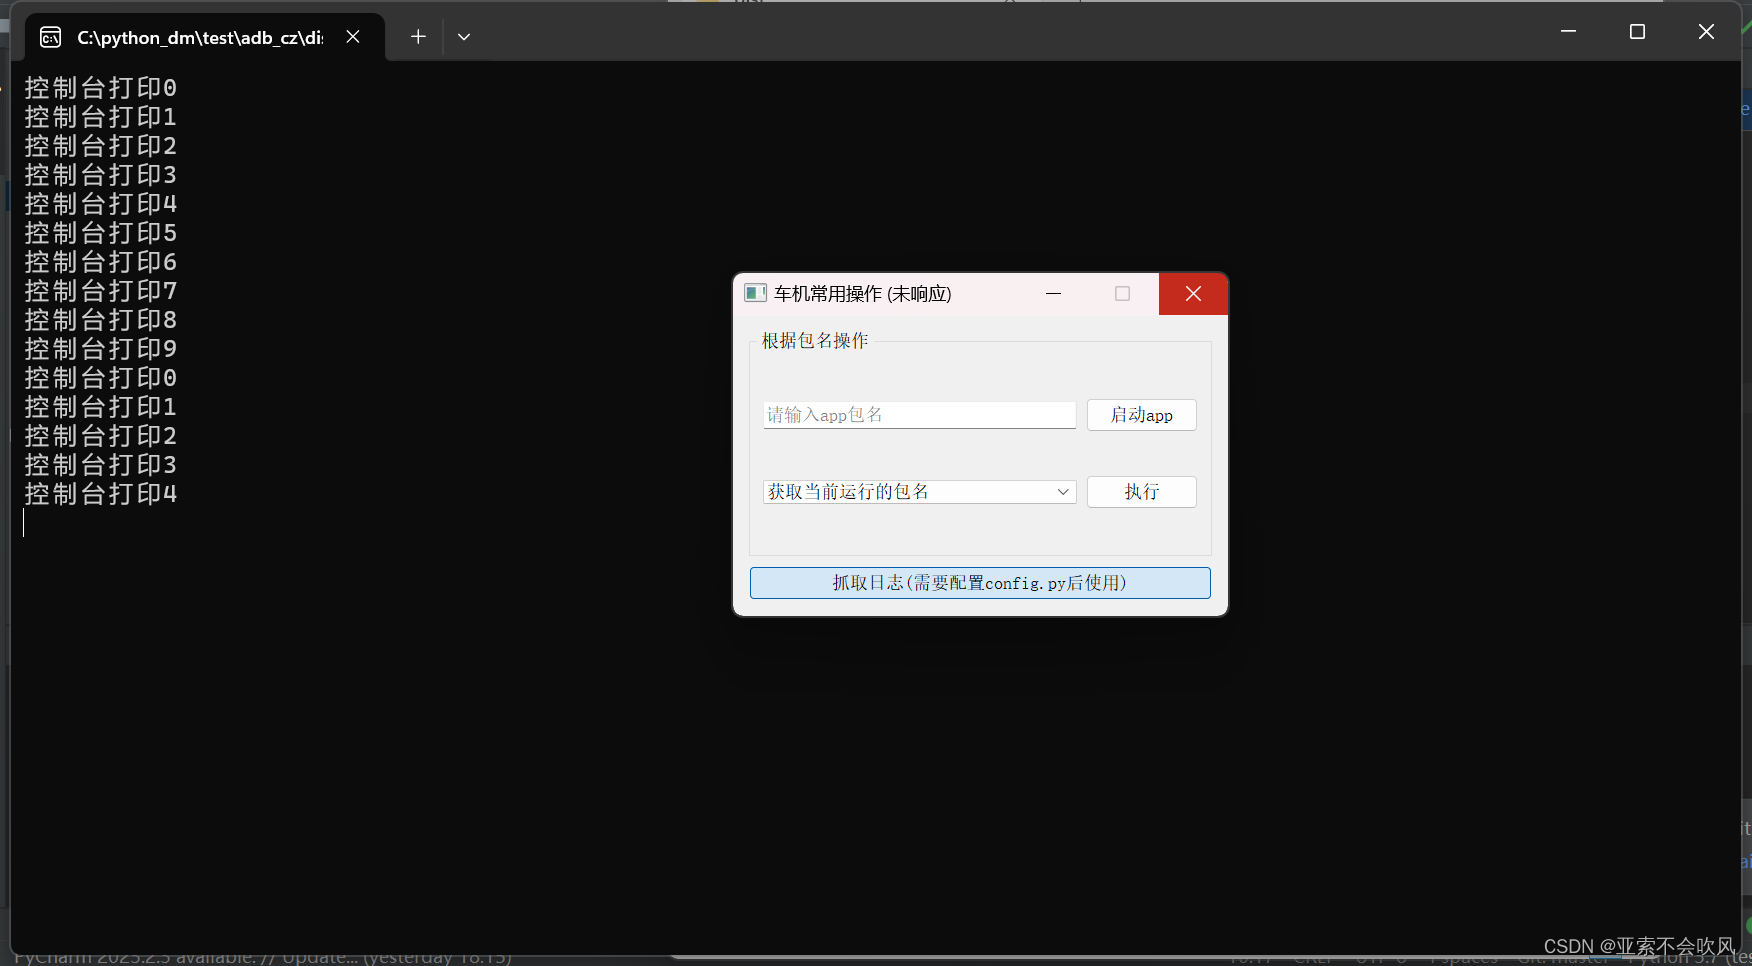
Task: Click the 启动app button
Action: (x=1141, y=415)
